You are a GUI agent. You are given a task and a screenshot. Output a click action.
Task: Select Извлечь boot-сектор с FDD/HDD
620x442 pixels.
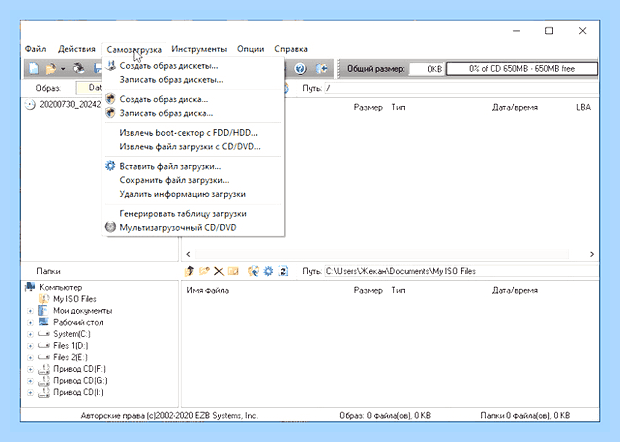[x=193, y=133]
